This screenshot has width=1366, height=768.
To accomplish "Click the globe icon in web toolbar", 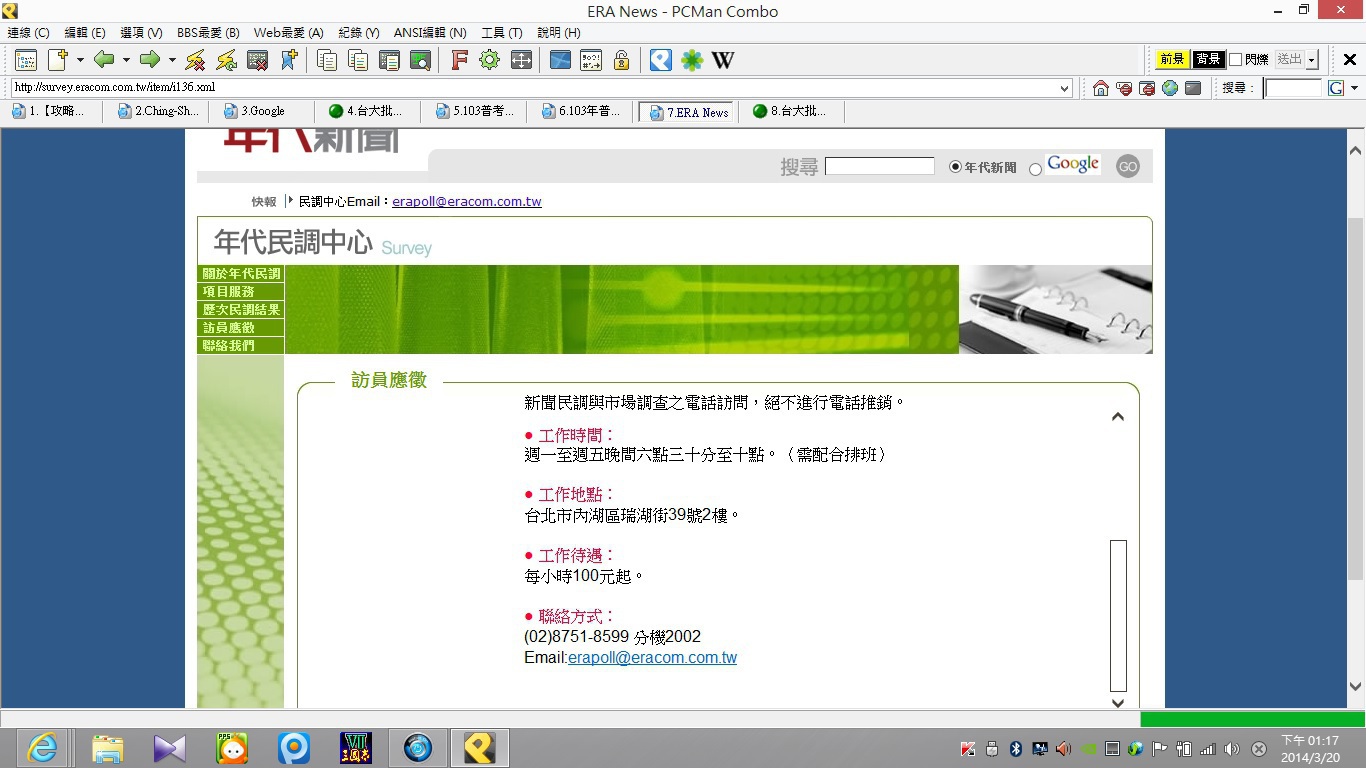I will 1170,88.
